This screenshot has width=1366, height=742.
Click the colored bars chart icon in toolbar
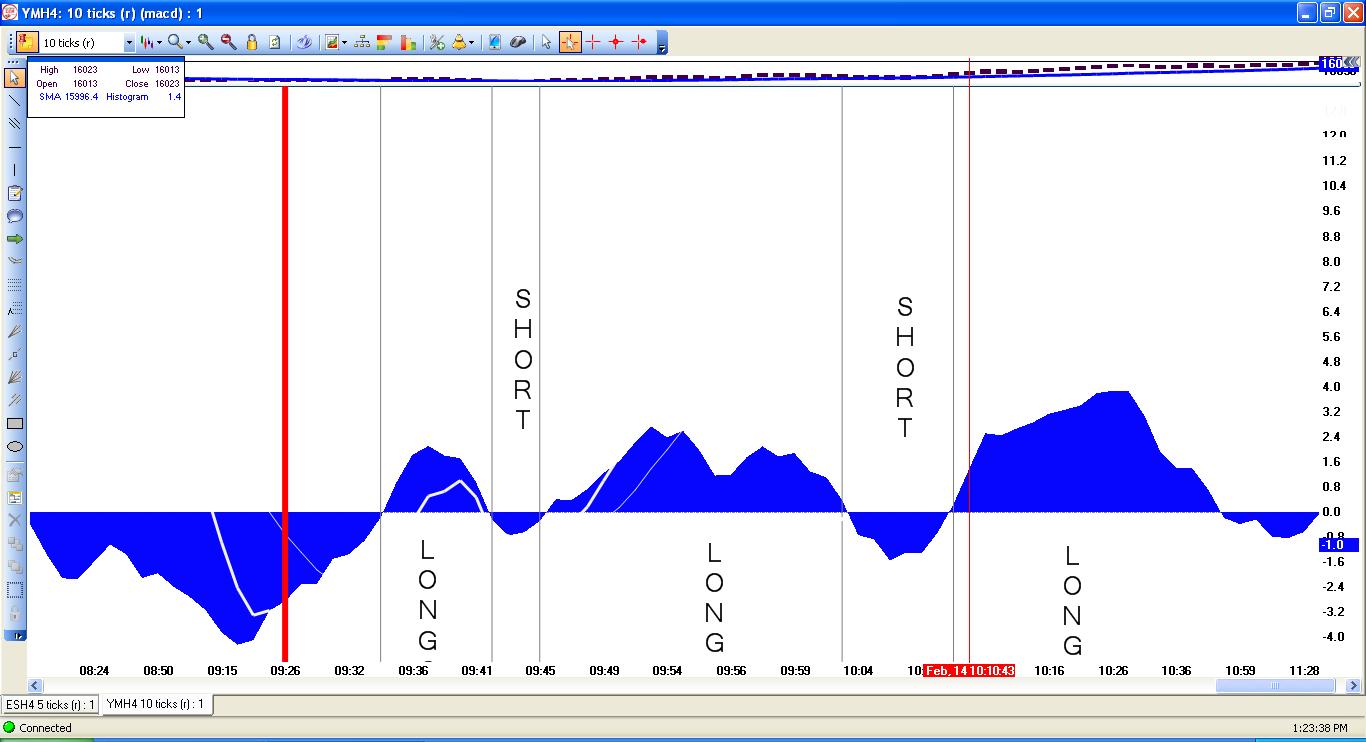(x=408, y=42)
